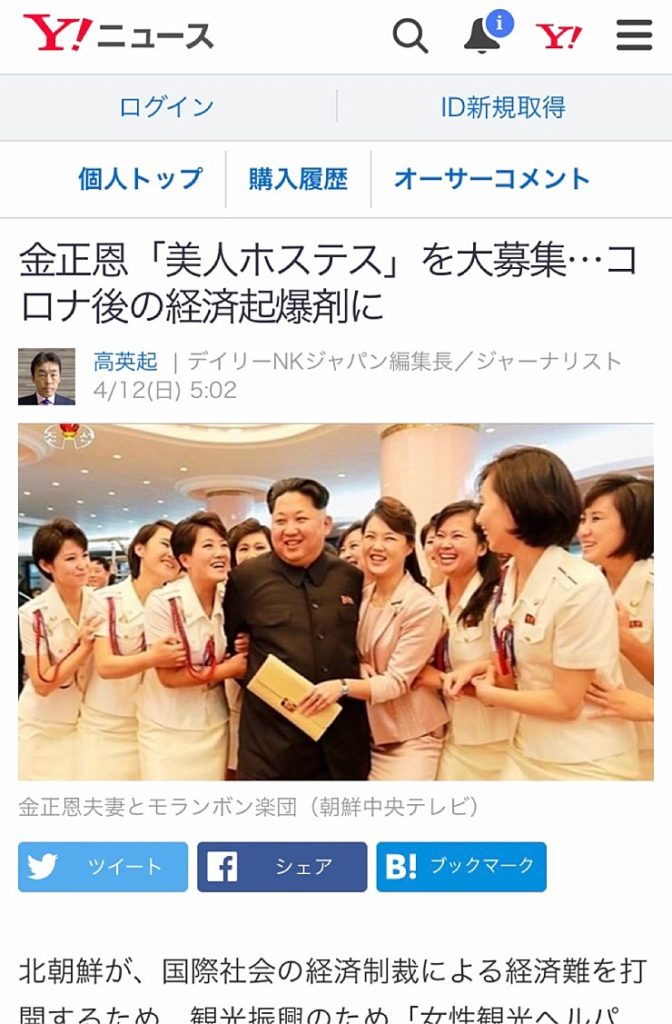The image size is (672, 1024).
Task: Click the author portrait thumbnail
Action: (46, 377)
